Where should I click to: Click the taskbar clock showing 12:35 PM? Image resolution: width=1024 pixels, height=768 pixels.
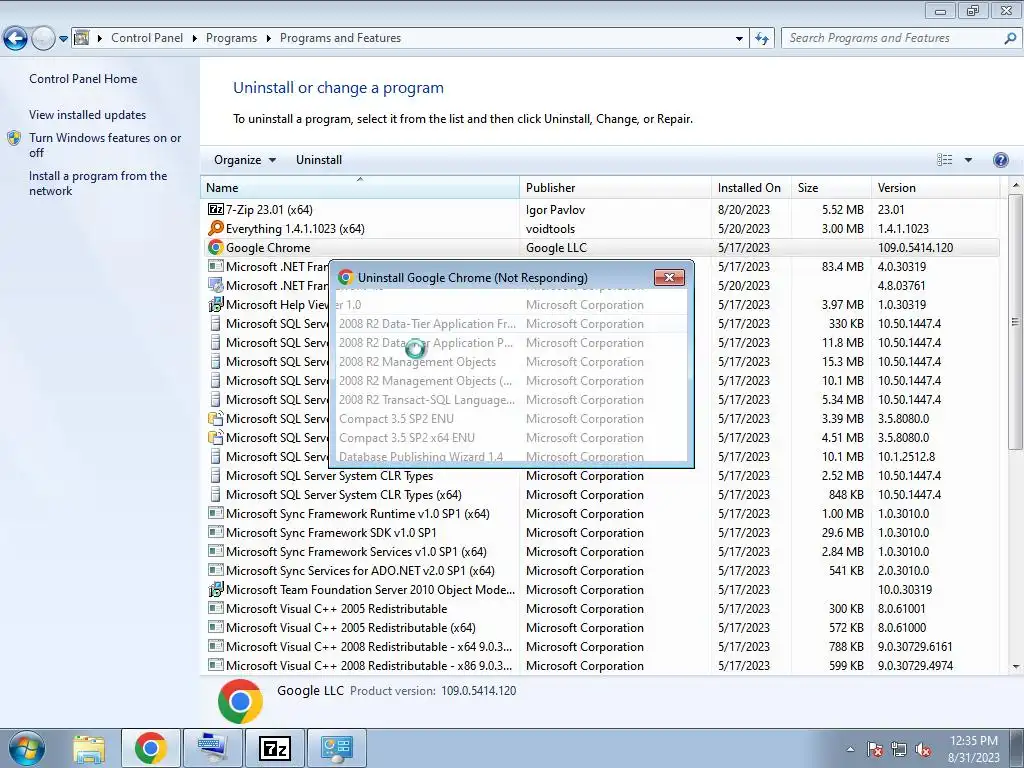tap(974, 749)
